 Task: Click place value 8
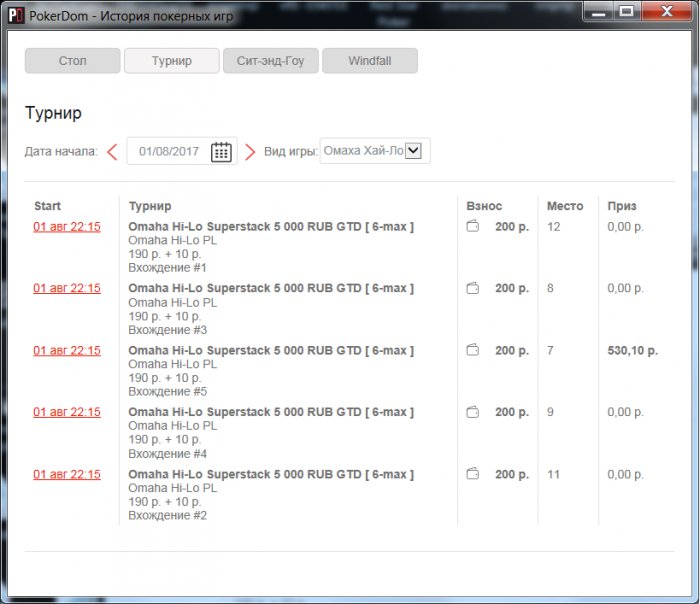click(550, 288)
